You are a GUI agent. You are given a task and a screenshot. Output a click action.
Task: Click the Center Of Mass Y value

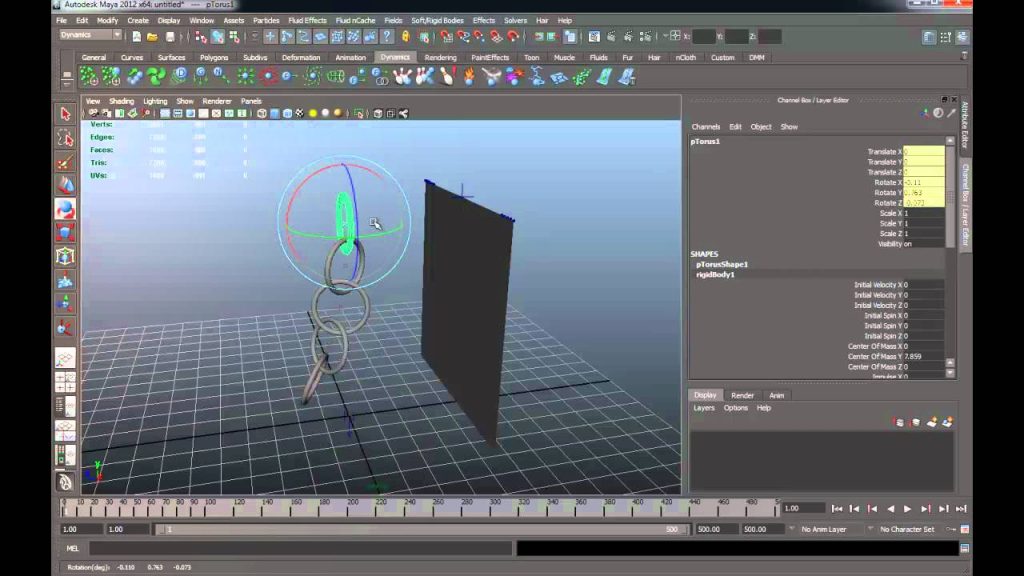coord(923,357)
